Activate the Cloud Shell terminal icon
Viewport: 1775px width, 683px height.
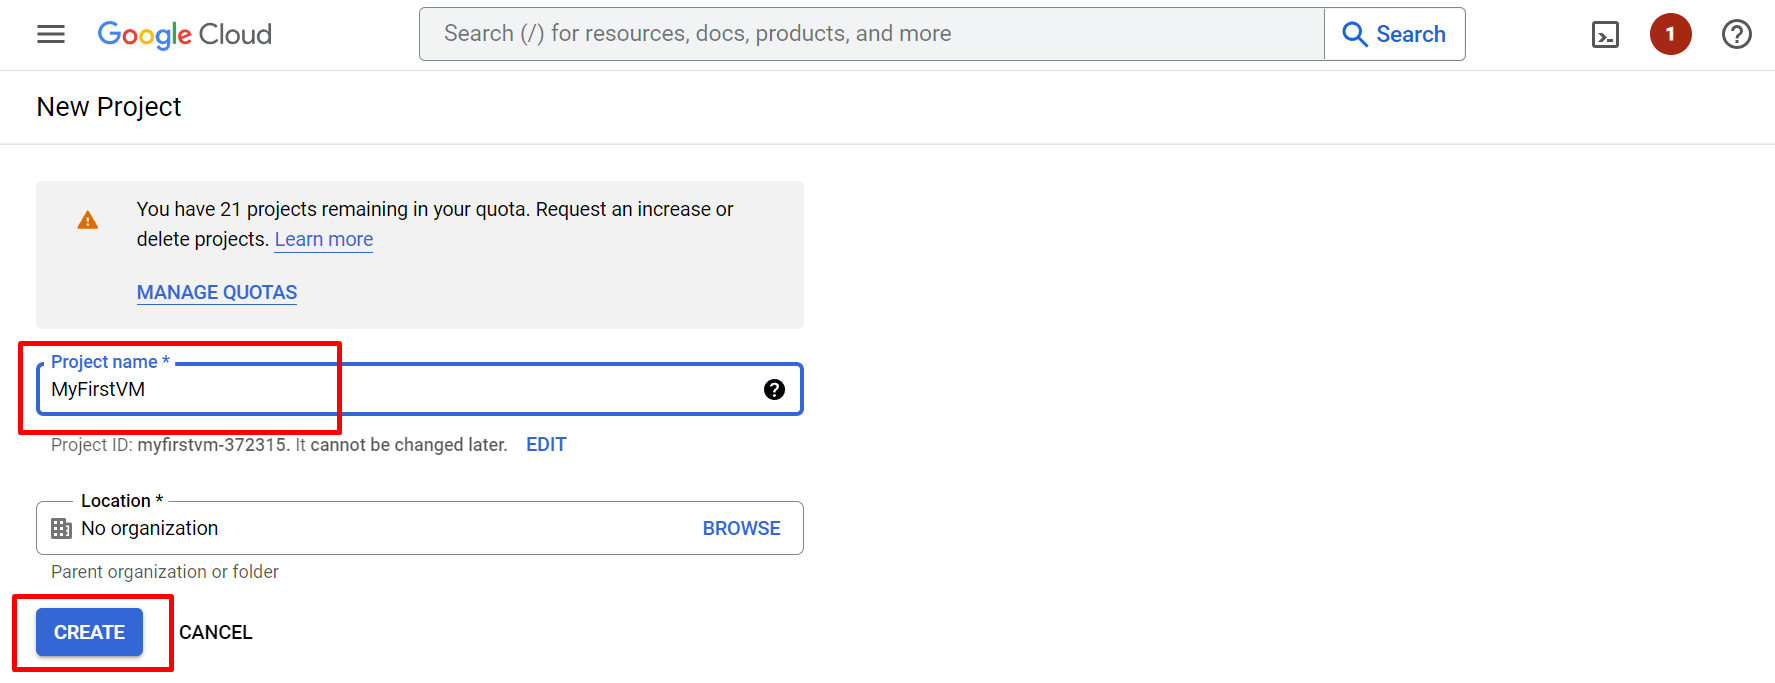1605,35
